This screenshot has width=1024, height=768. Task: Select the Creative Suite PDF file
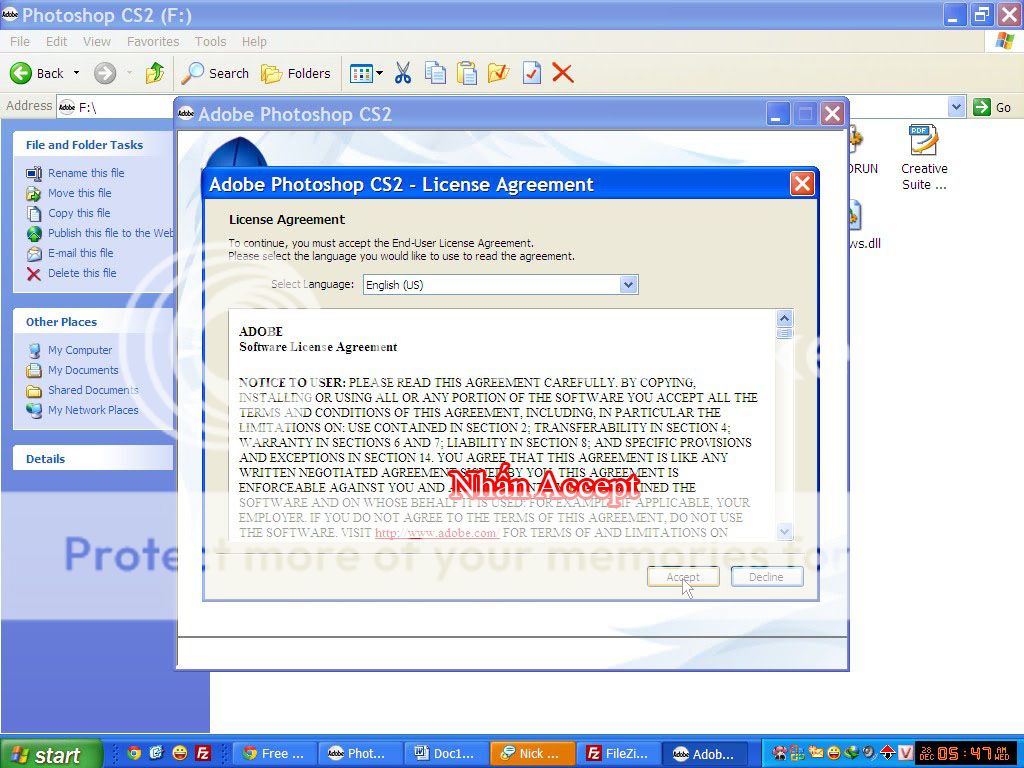pyautogui.click(x=923, y=157)
